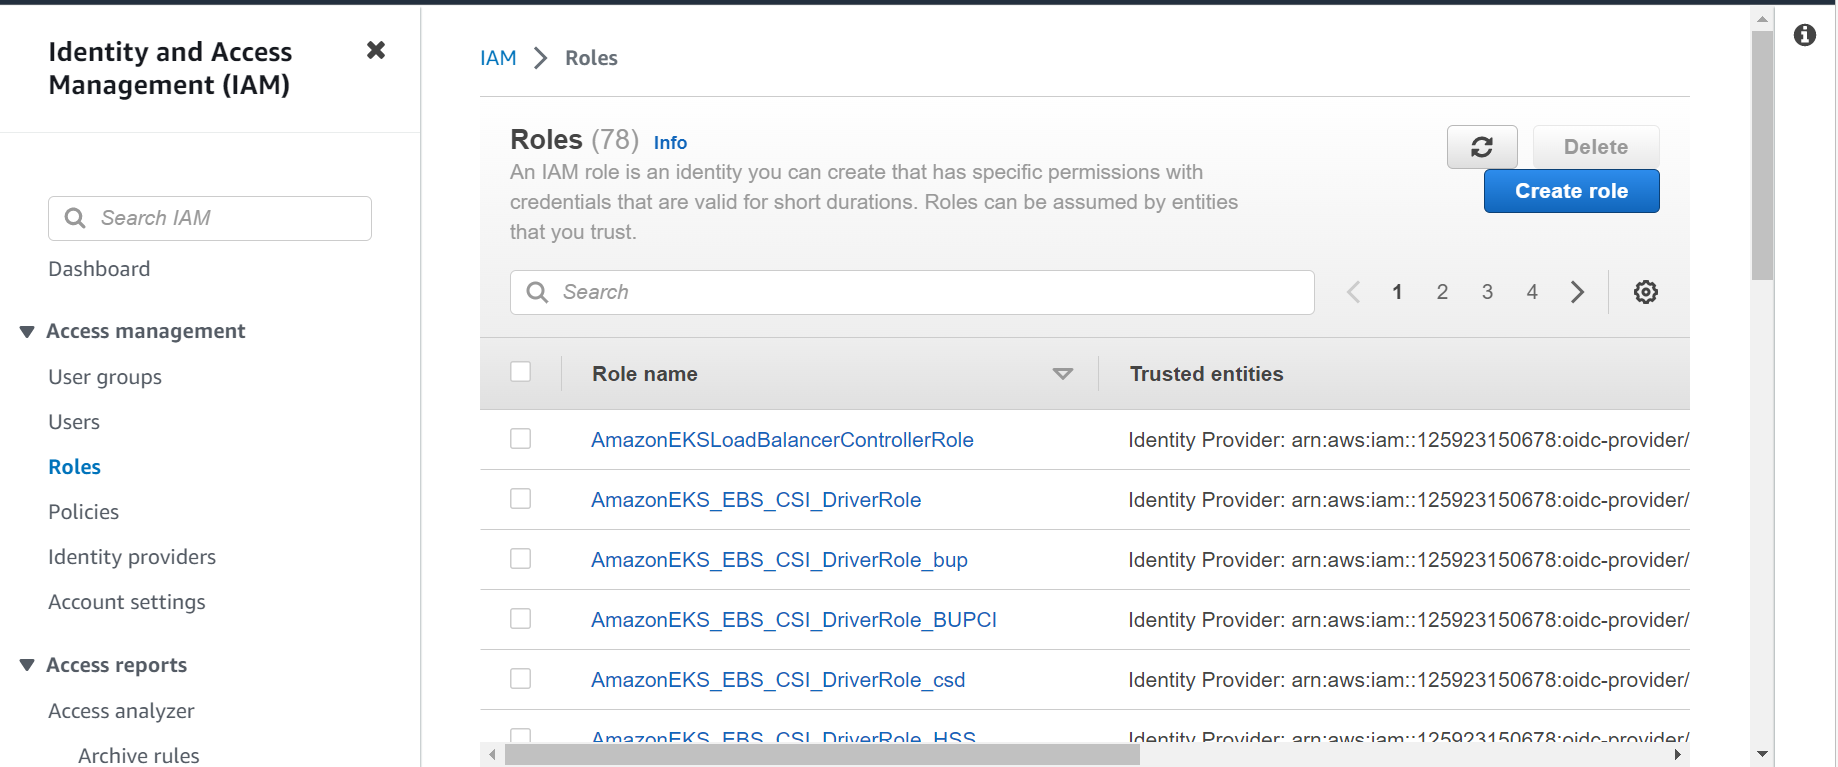The width and height of the screenshot is (1838, 767).
Task: Close the IAM navigation panel
Action: 376,50
